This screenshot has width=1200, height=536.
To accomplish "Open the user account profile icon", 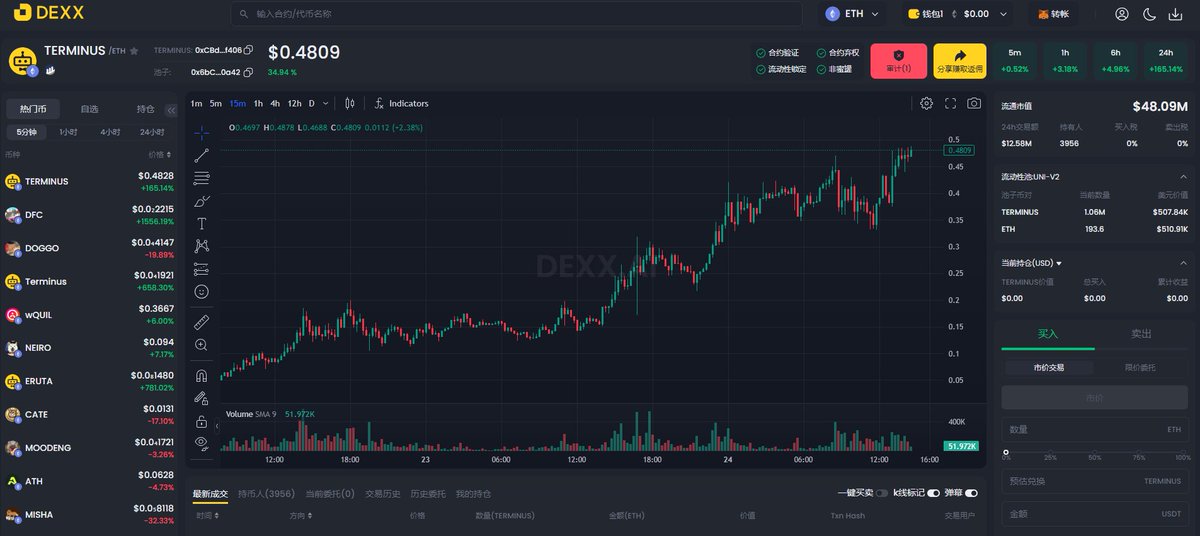I will coord(1122,14).
